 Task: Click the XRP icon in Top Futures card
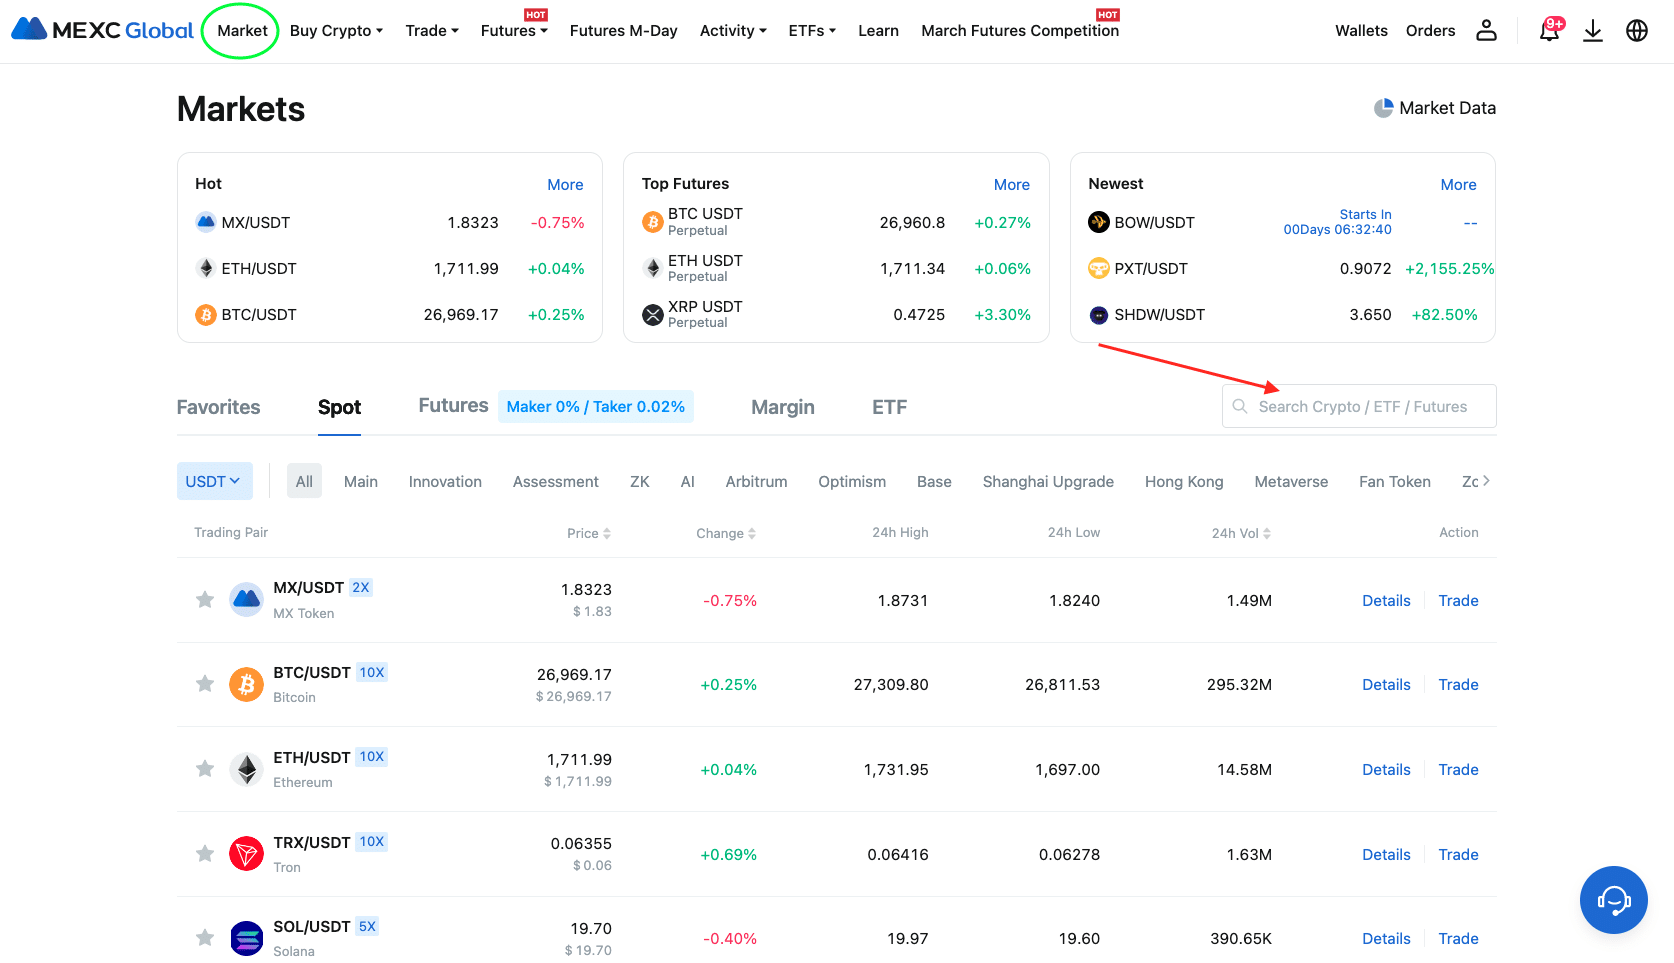pos(653,315)
